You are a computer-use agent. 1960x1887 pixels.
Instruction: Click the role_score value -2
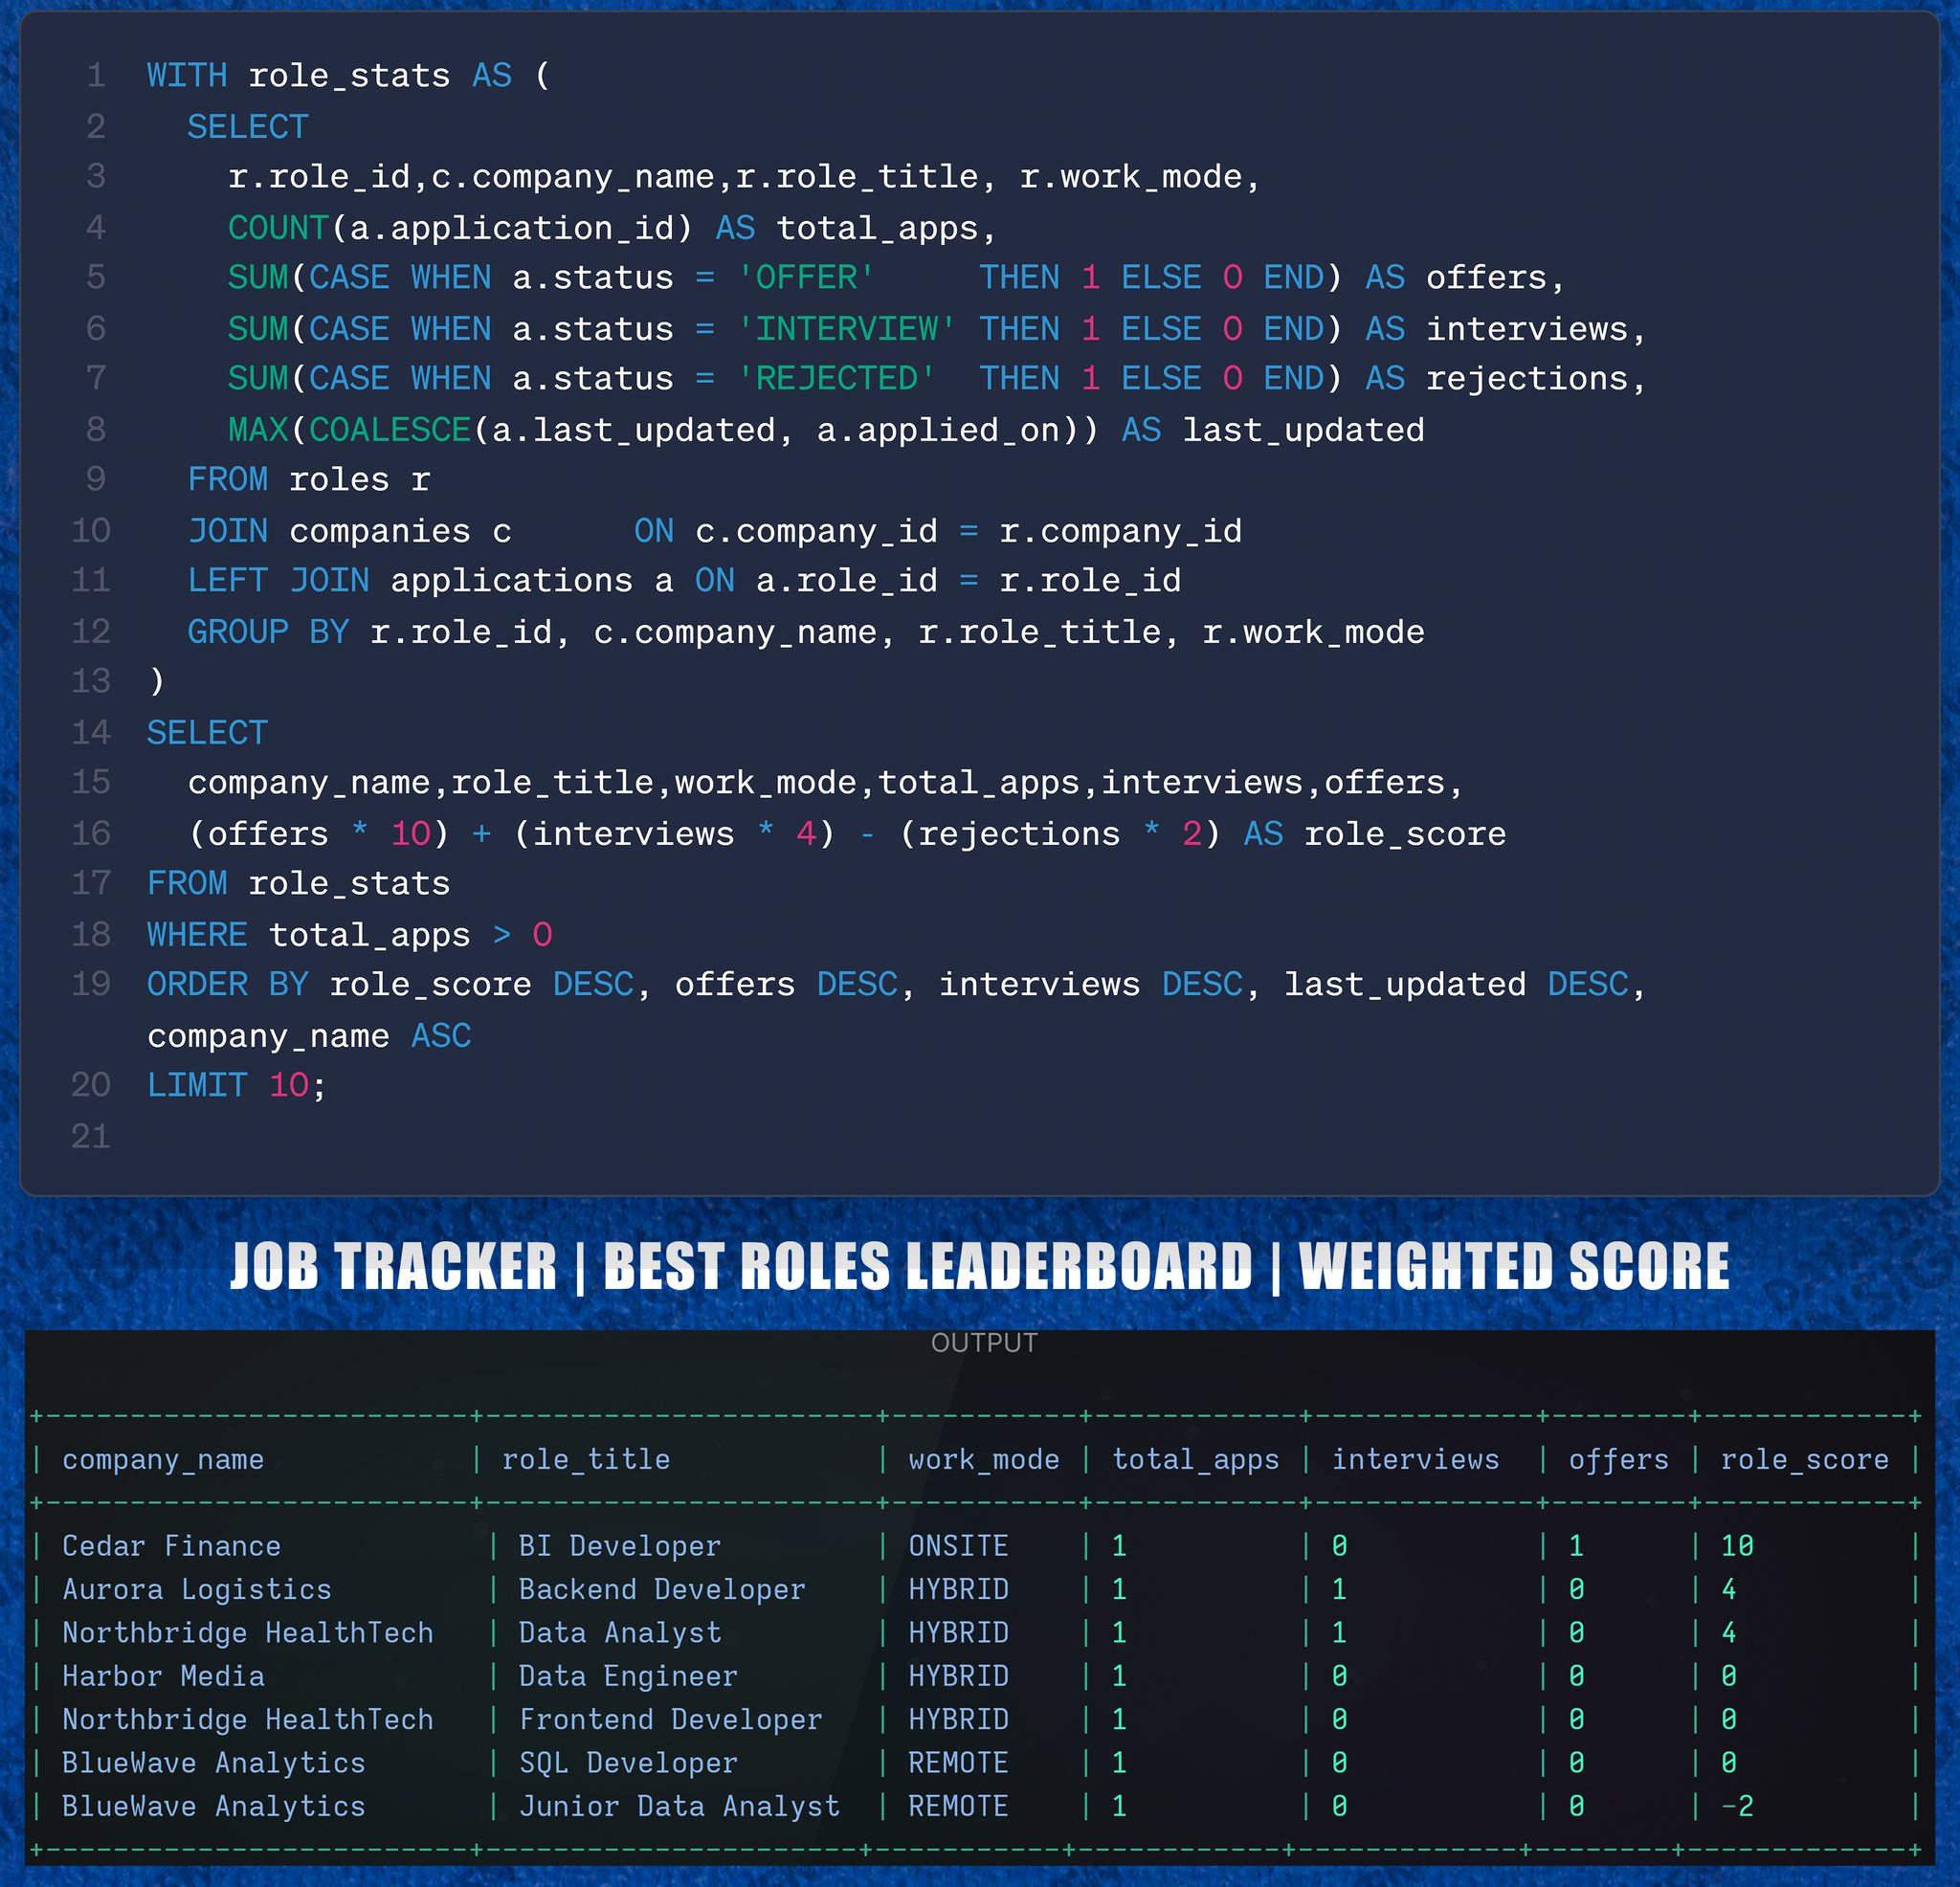tap(1737, 1806)
